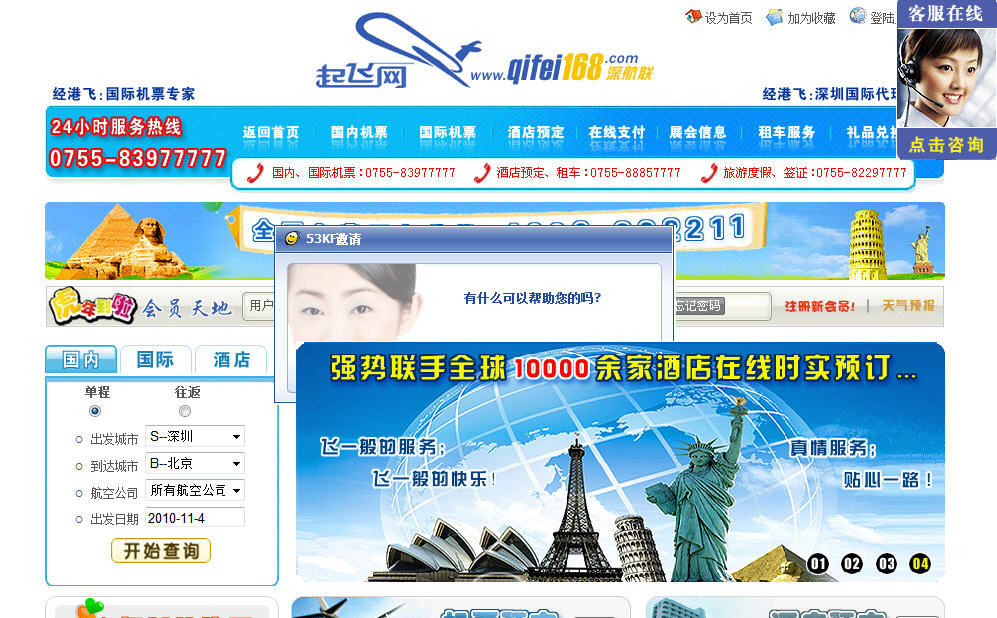Open the 出发城市 departure city dropdown
This screenshot has width=997, height=618.
click(x=236, y=437)
